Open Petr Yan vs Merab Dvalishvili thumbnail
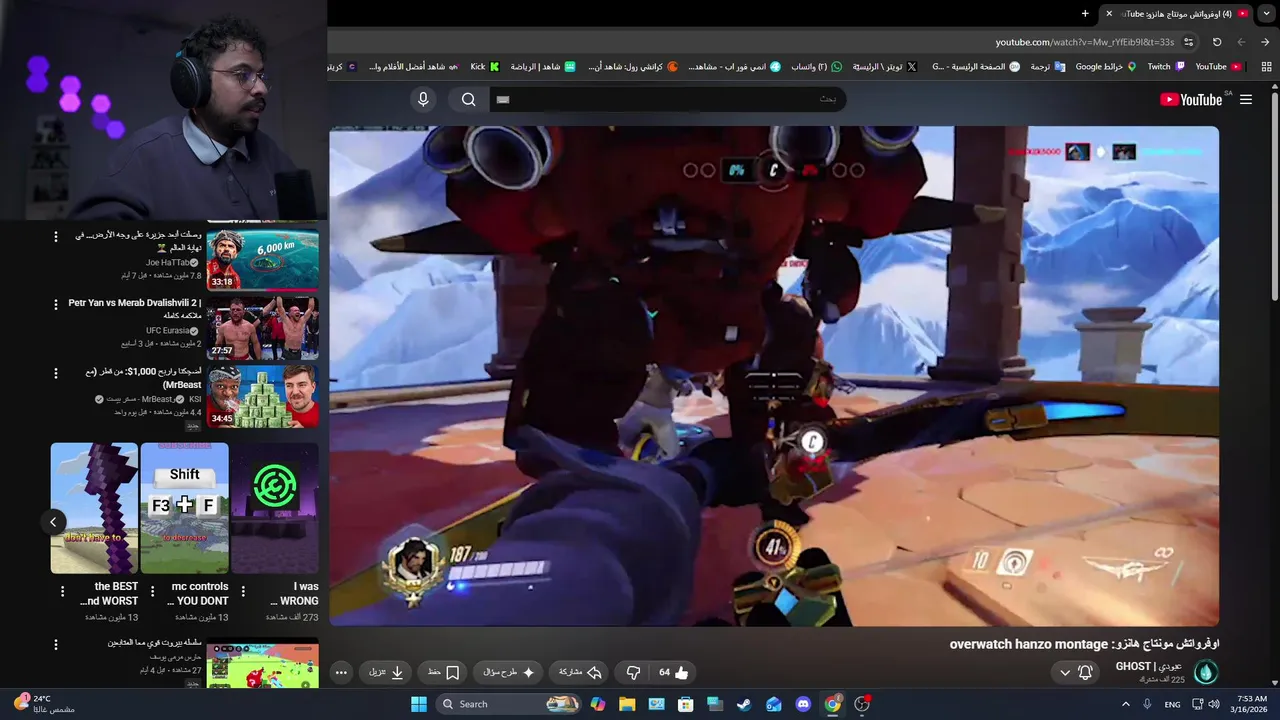1280x720 pixels. click(262, 327)
